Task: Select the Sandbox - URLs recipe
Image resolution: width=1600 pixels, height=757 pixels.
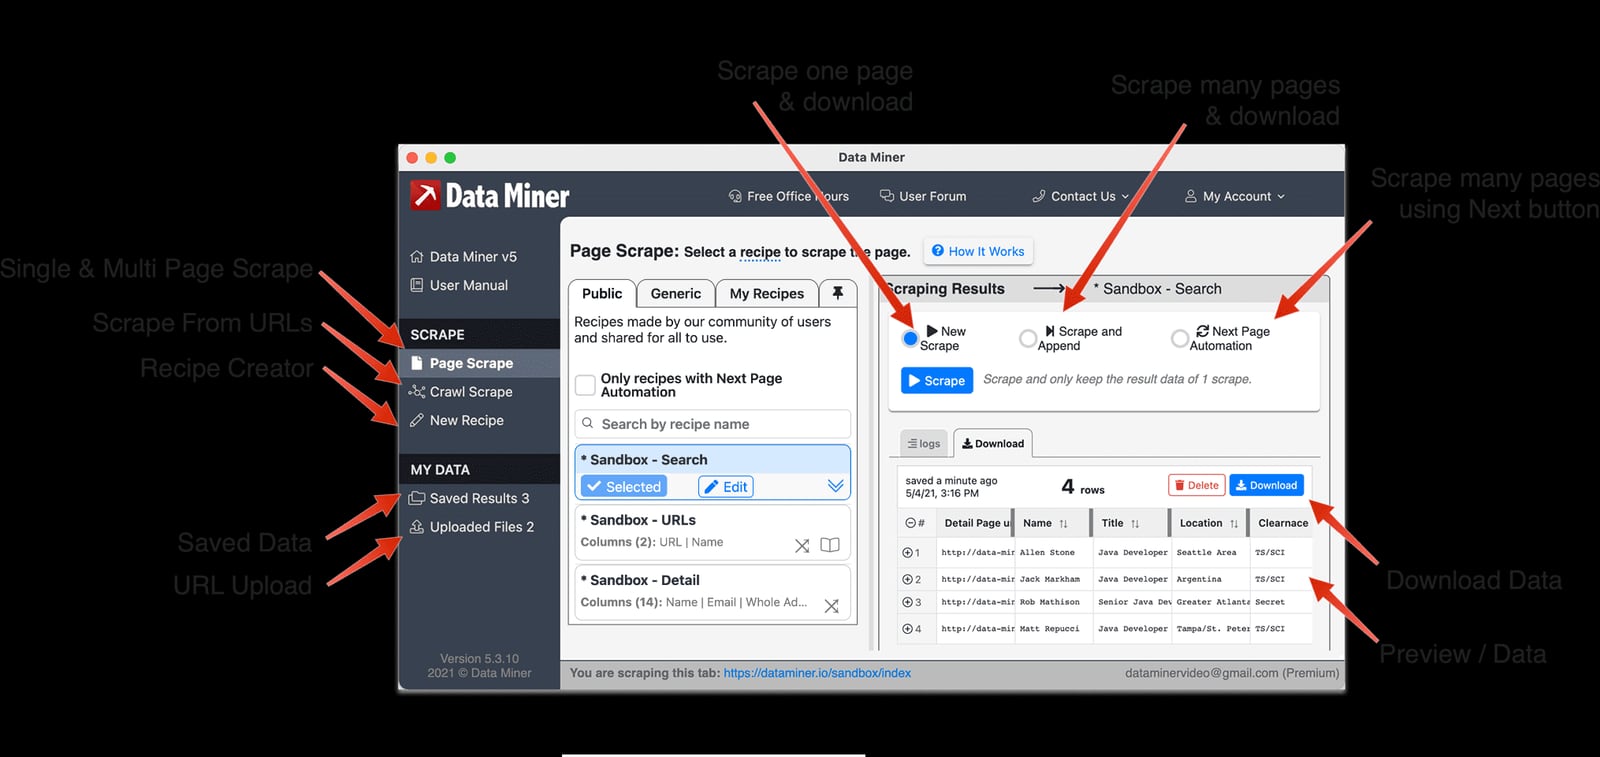Action: pos(713,531)
